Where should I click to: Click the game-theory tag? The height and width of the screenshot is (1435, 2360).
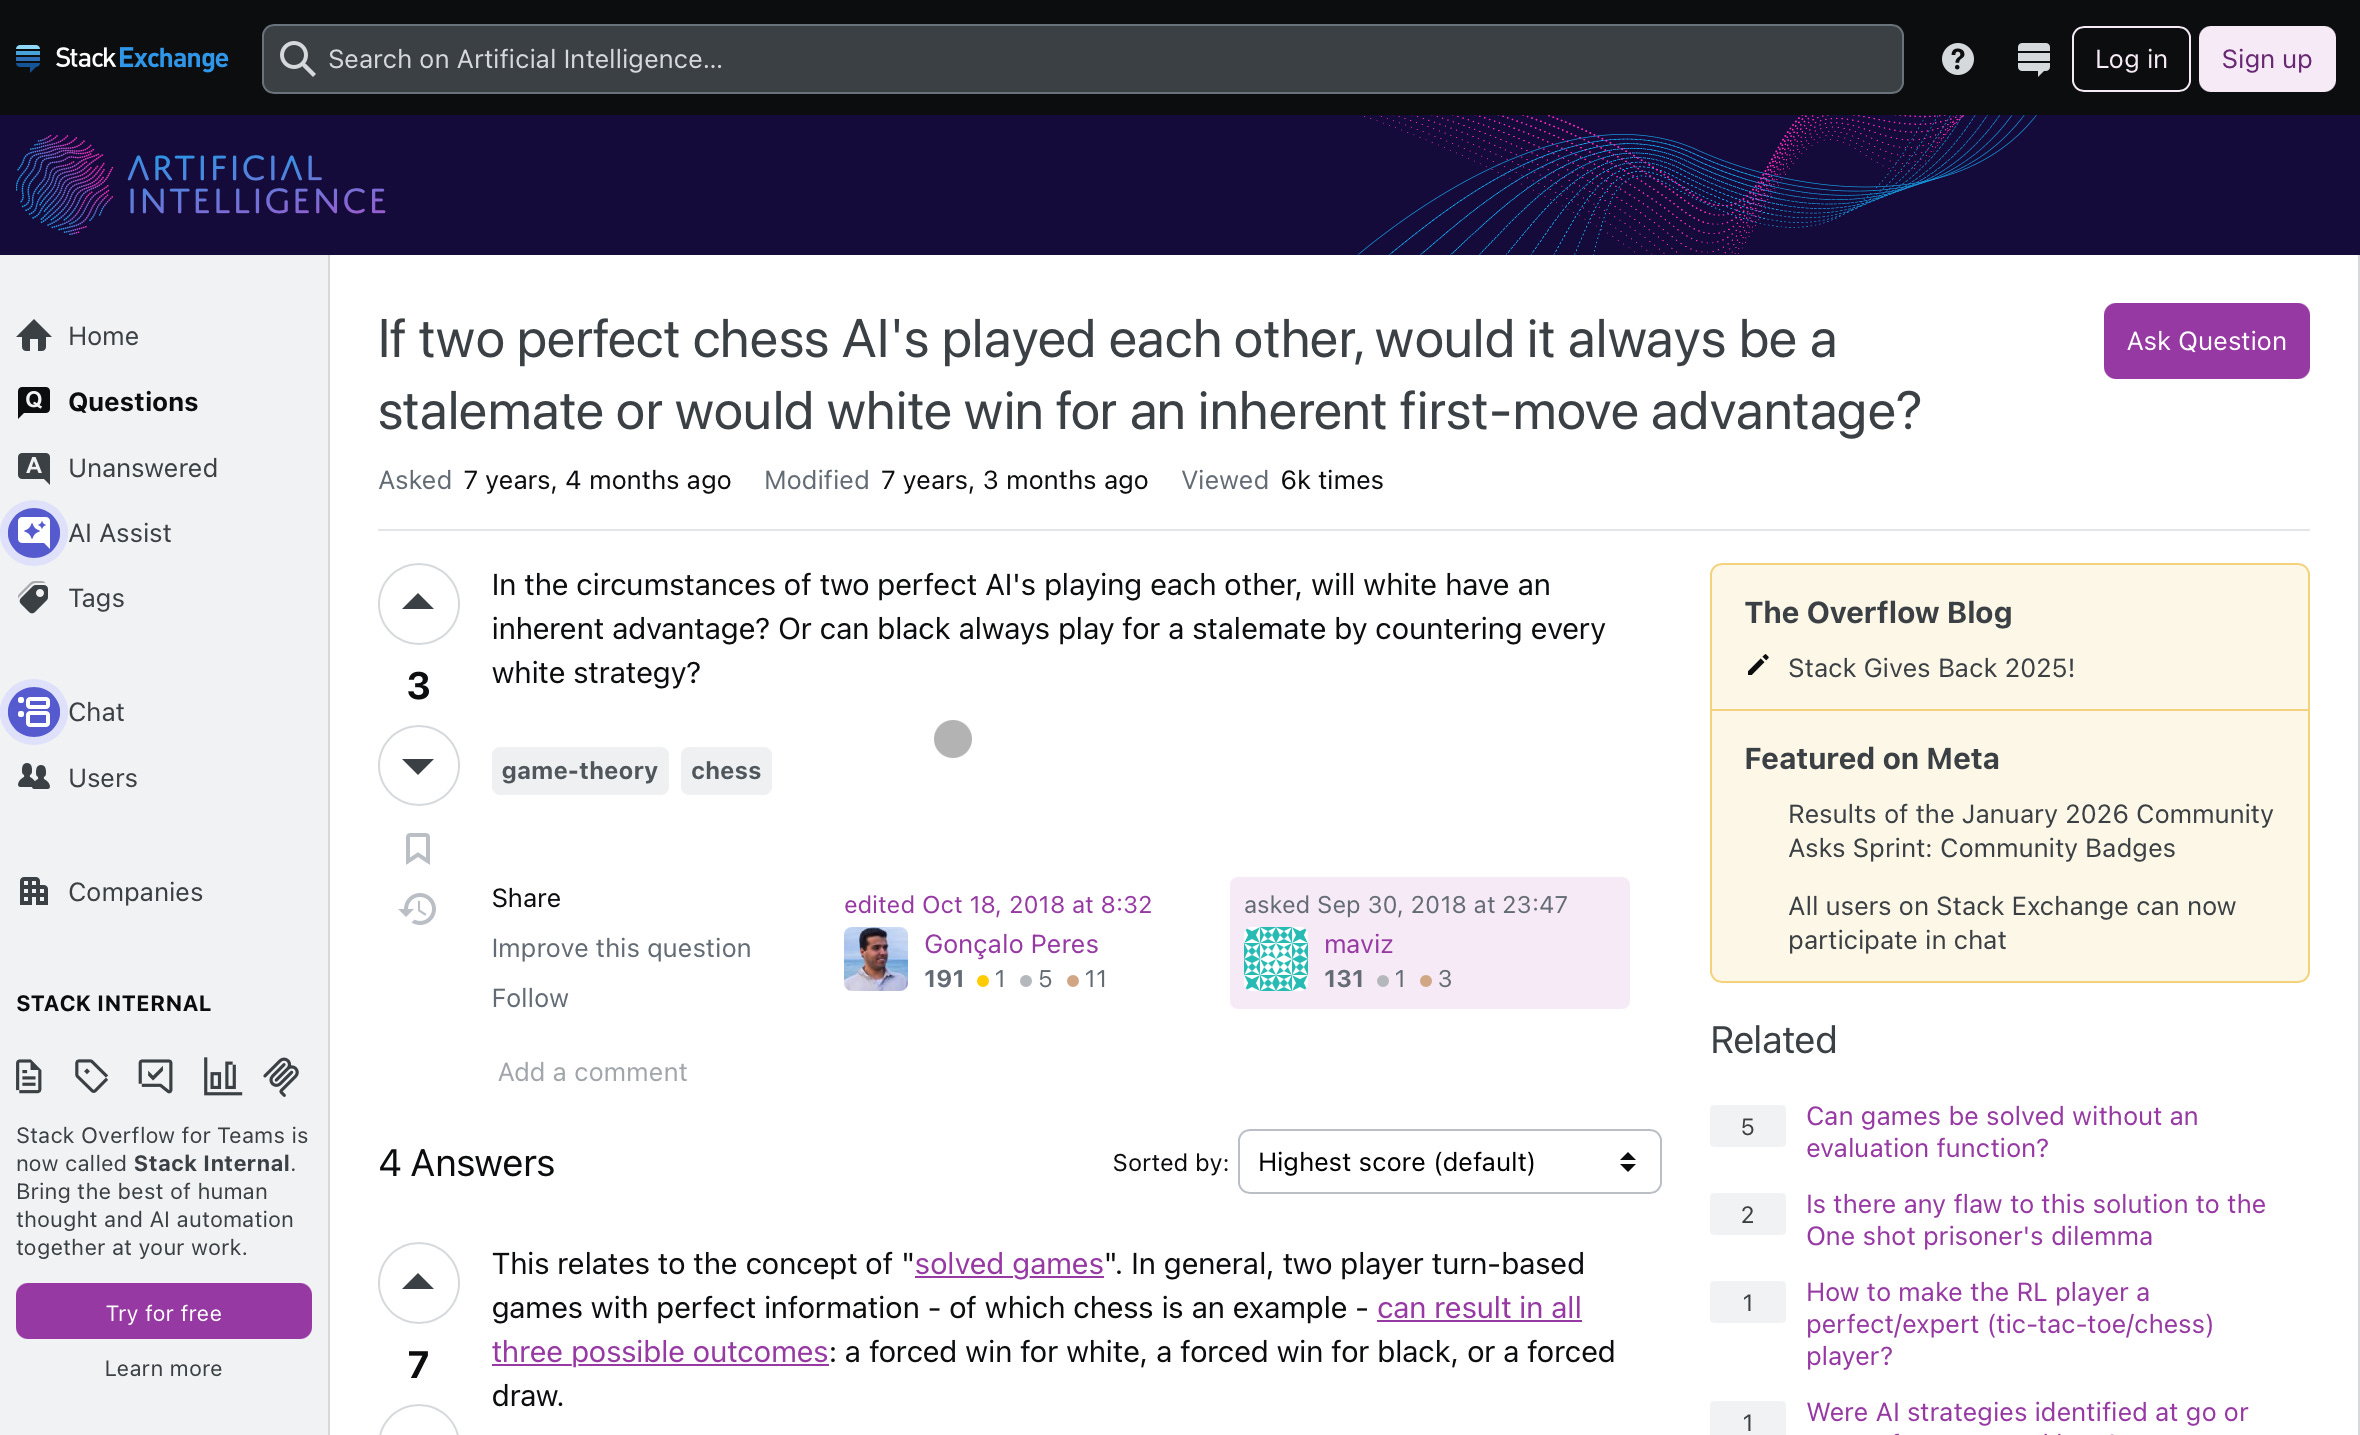tap(579, 771)
